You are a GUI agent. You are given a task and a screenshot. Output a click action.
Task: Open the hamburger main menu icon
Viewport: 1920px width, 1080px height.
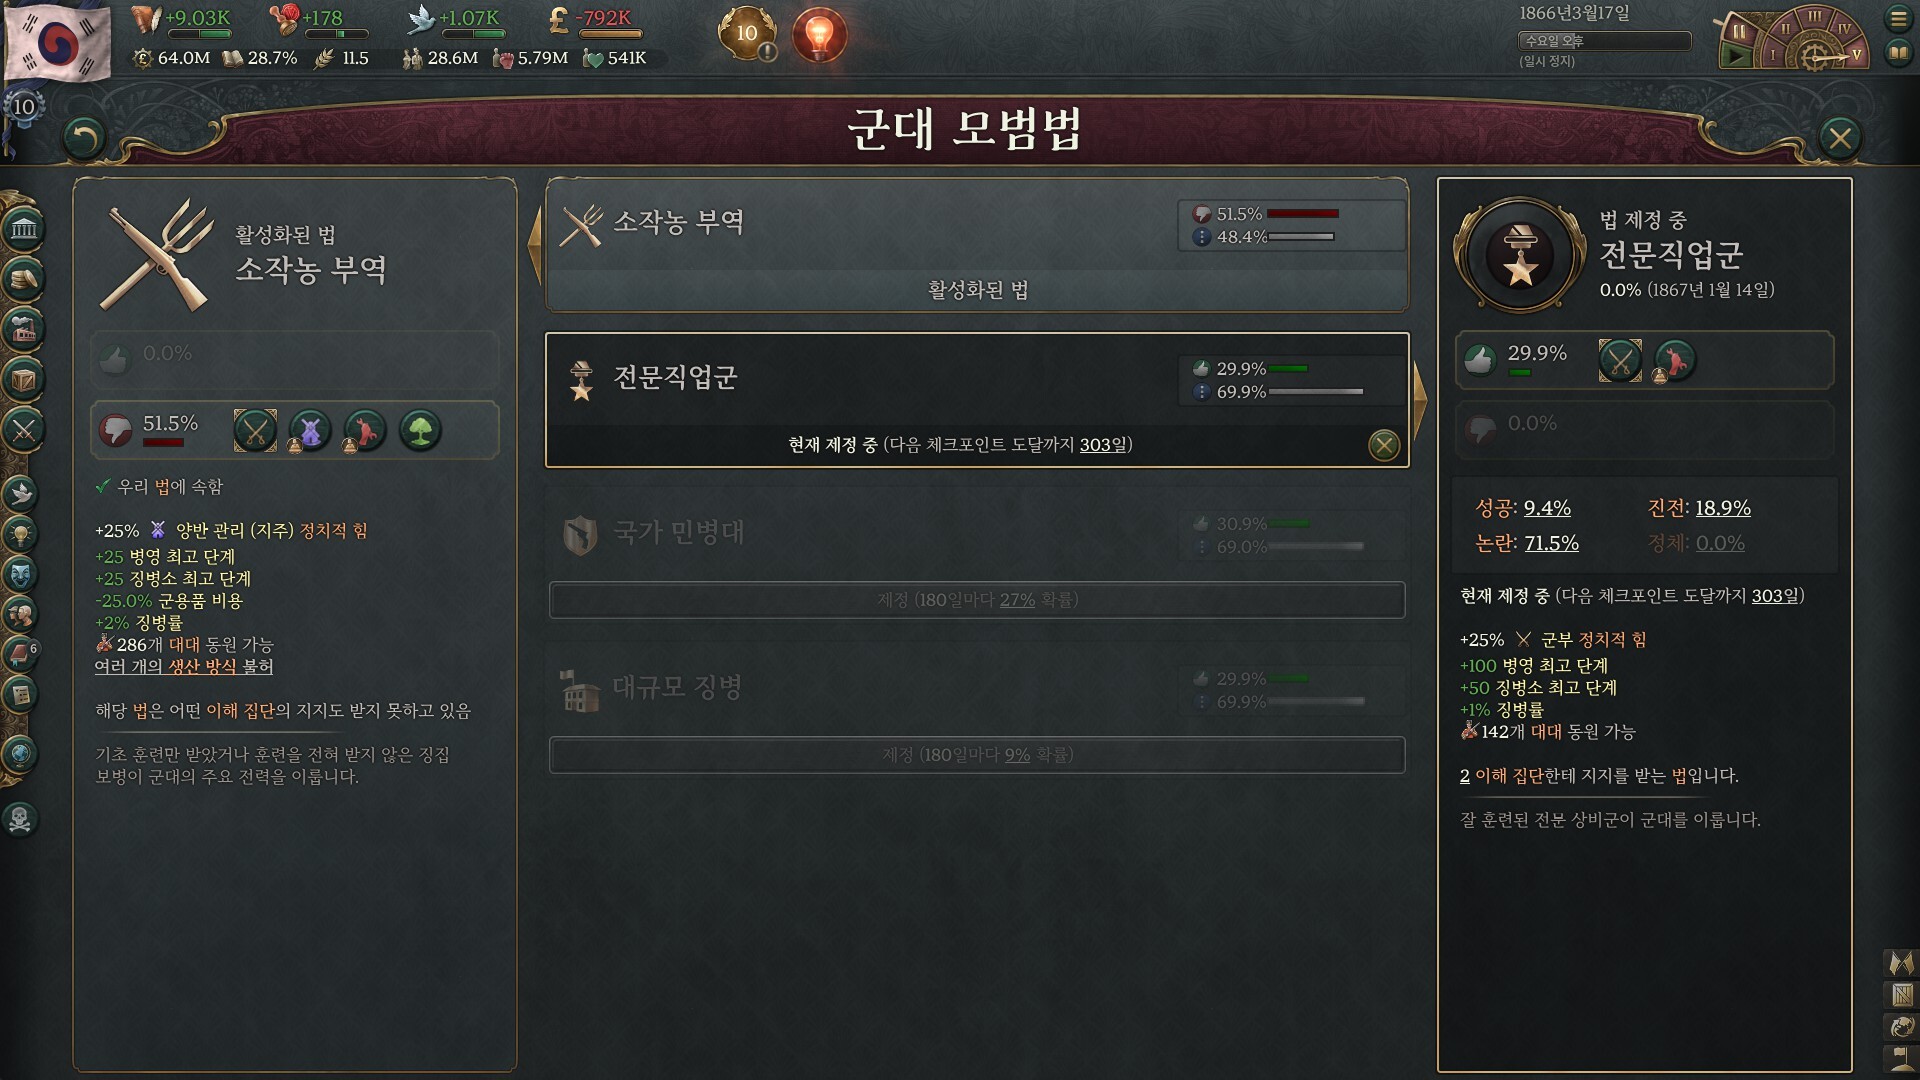1898,18
